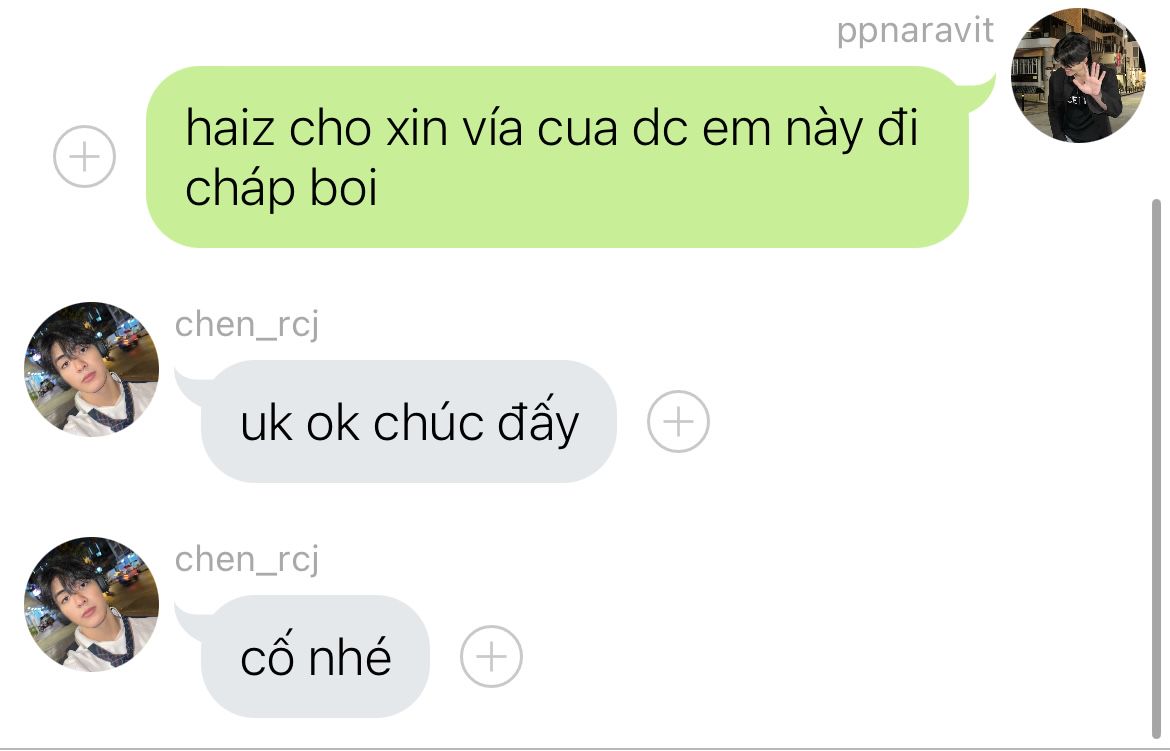Click the chen_rcj name above "uk ok chúc đấy"

(x=247, y=325)
